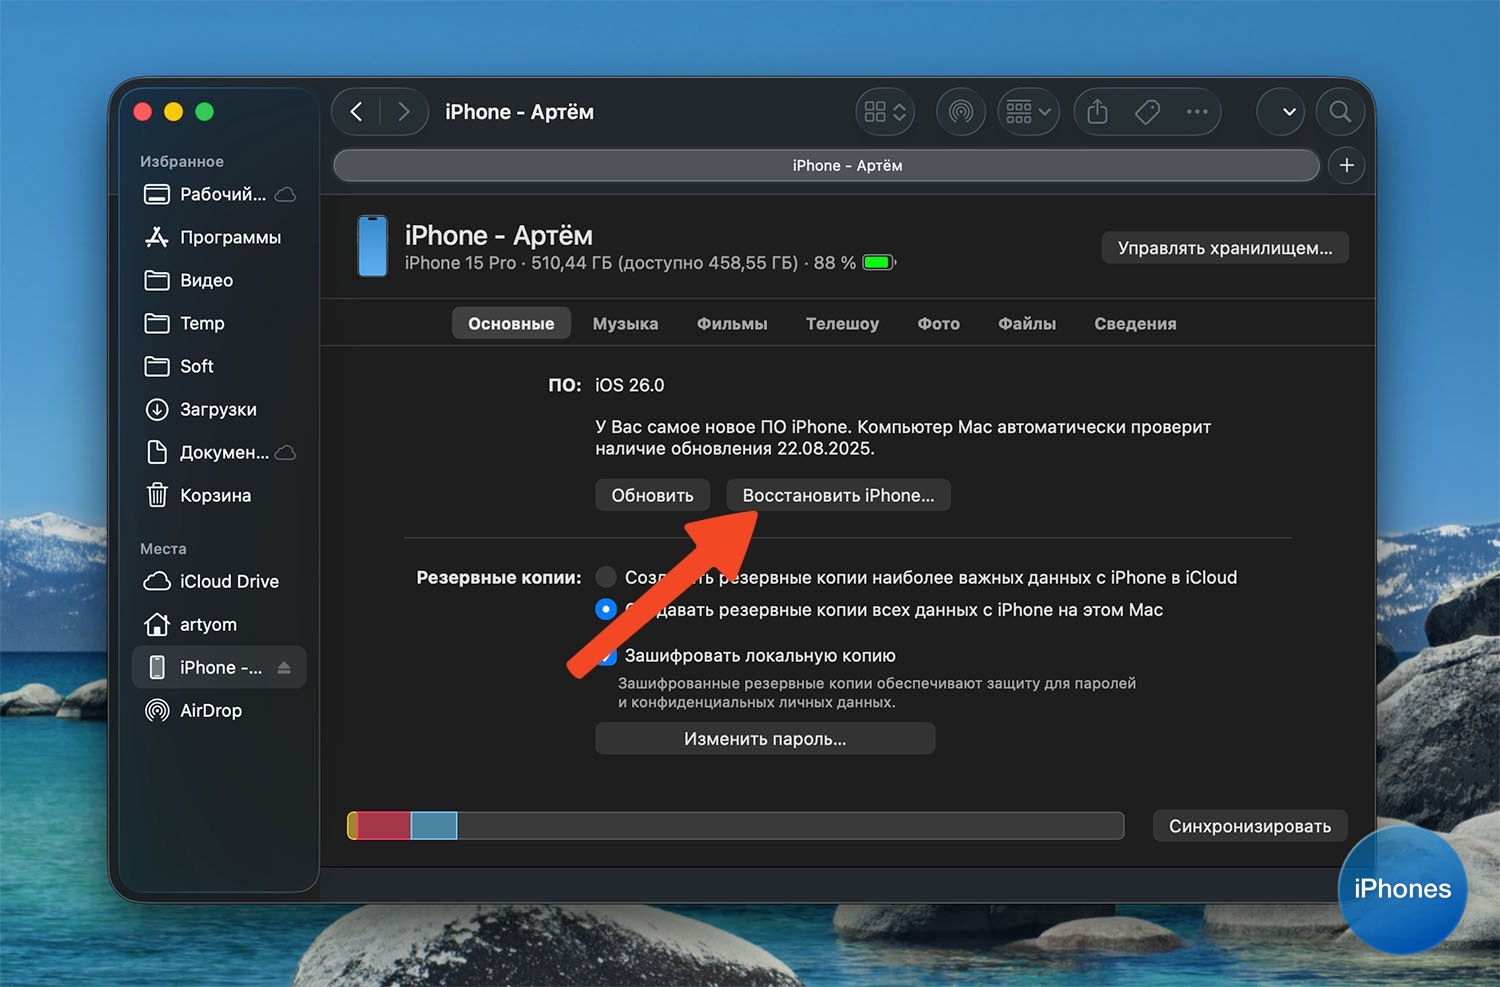Switch to the Музыка tab
The image size is (1500, 987).
[625, 324]
